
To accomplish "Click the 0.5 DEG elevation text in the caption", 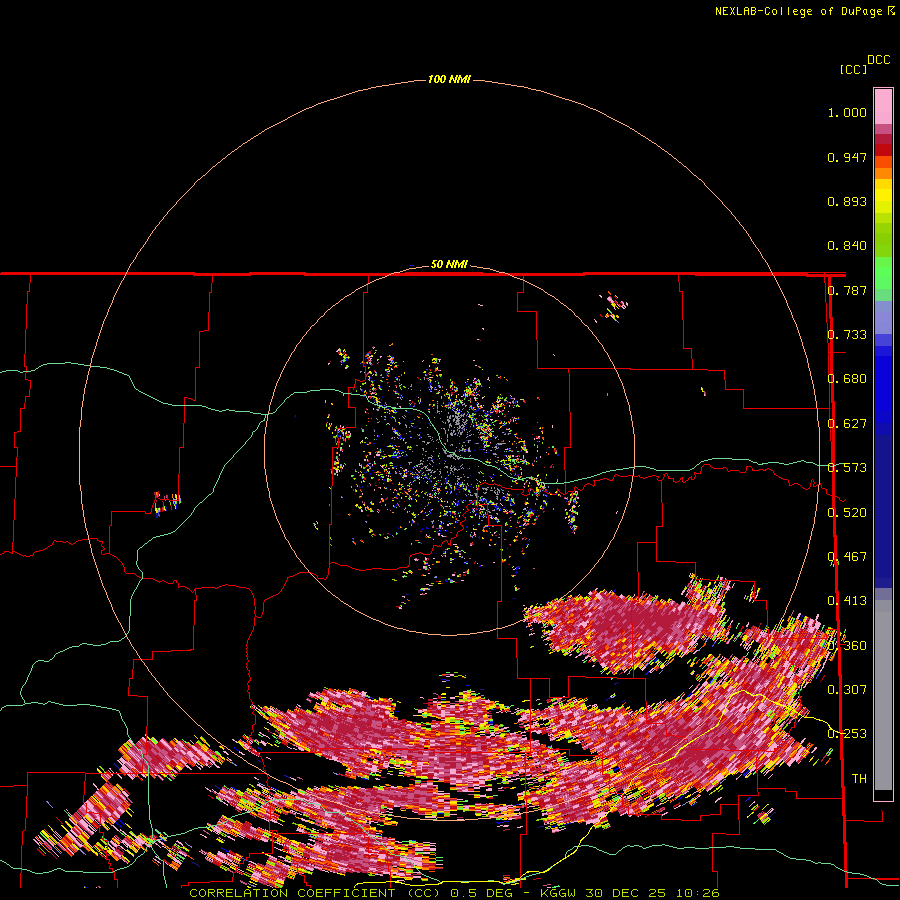I will 481,893.
